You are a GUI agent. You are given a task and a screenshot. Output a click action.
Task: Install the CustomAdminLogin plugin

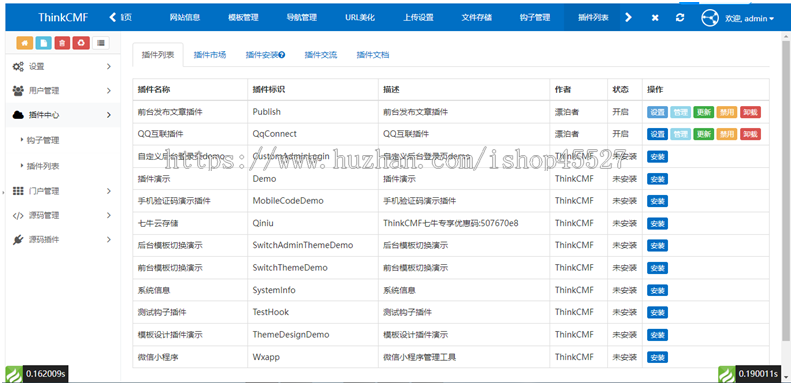pos(657,156)
